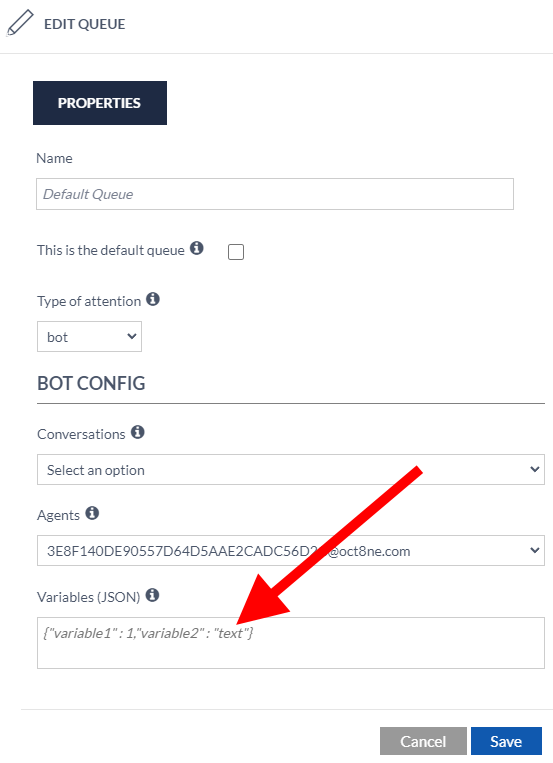Click the info icon beside Conversations
Viewport: 553px width, 763px height.
138,432
